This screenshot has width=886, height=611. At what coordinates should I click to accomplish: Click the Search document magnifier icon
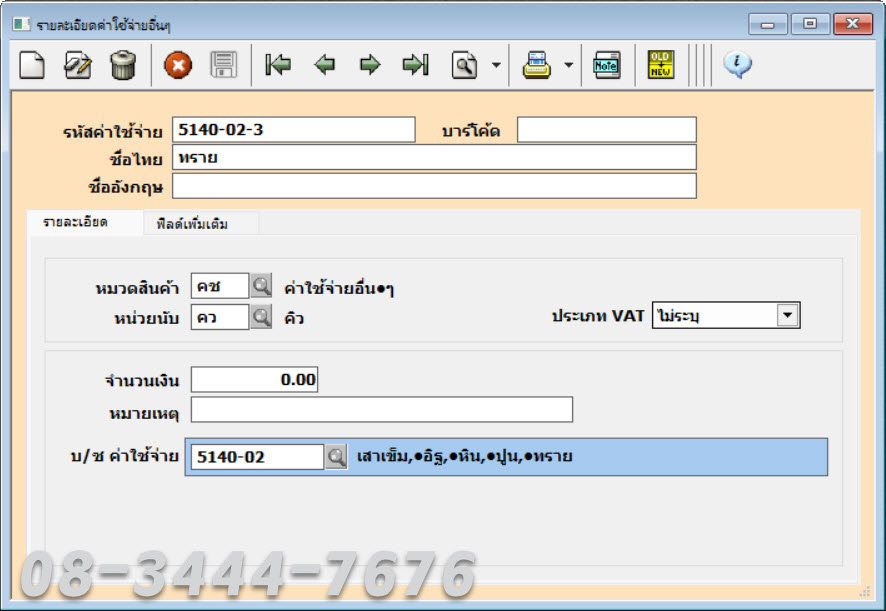(464, 66)
